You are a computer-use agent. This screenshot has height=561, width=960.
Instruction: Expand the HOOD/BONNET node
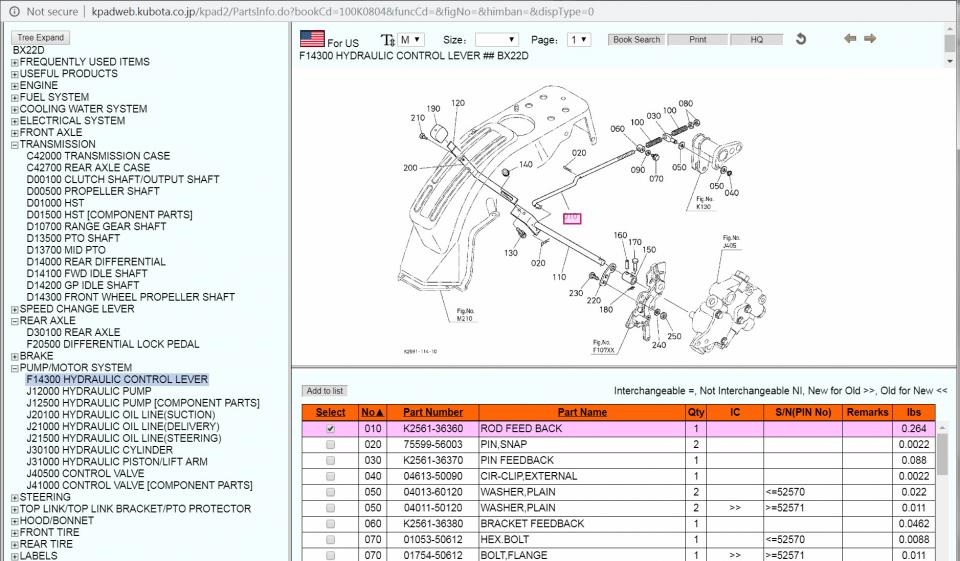coord(15,521)
